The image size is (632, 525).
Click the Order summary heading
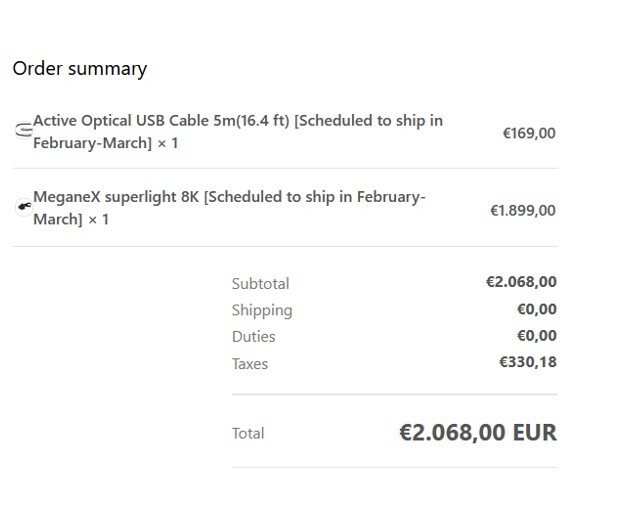tap(80, 69)
